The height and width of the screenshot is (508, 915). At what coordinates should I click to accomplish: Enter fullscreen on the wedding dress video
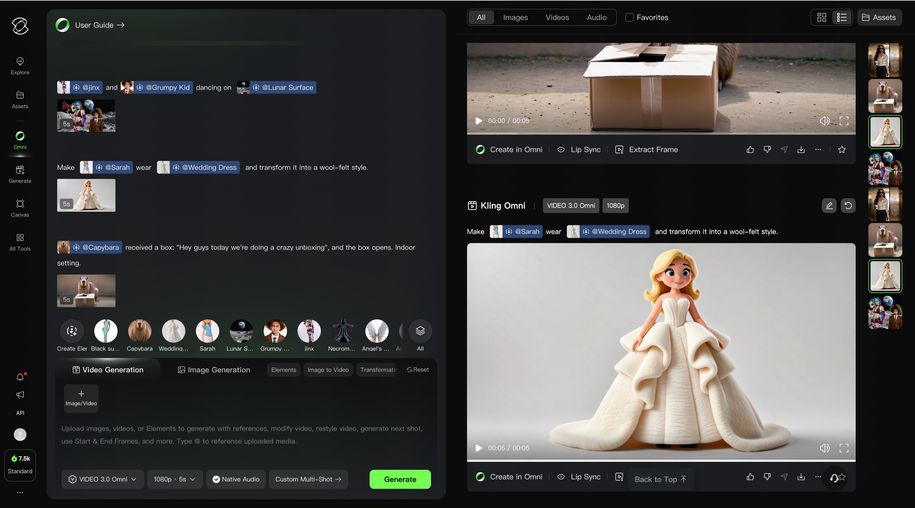coord(844,448)
